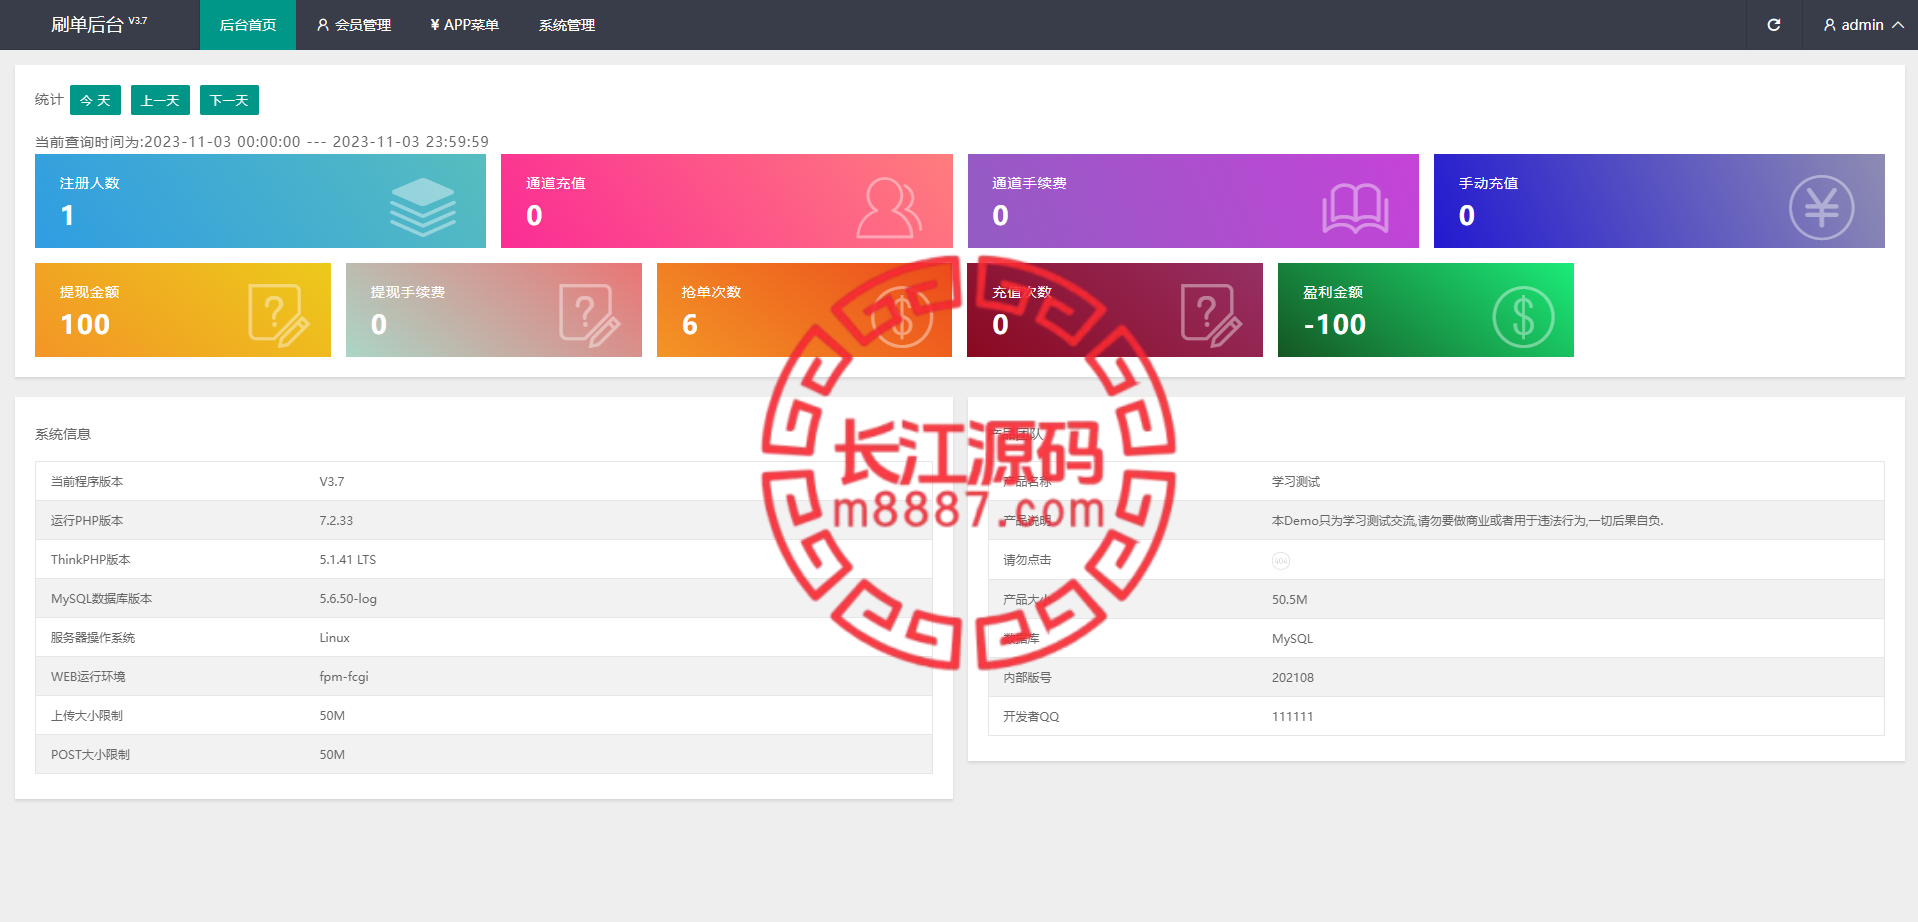Click the dollar icon on 盈利金额 card

coord(1523,317)
